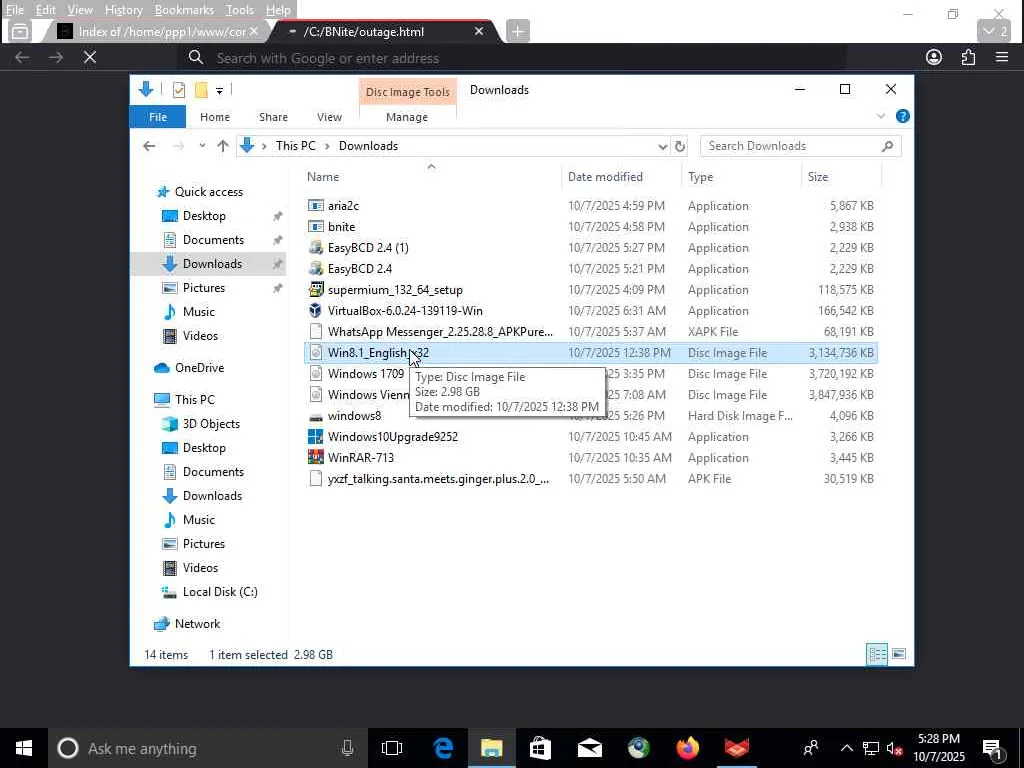This screenshot has width=1024, height=768.
Task: Select EasyBCD 2.4 (1) installer
Action: [368, 248]
